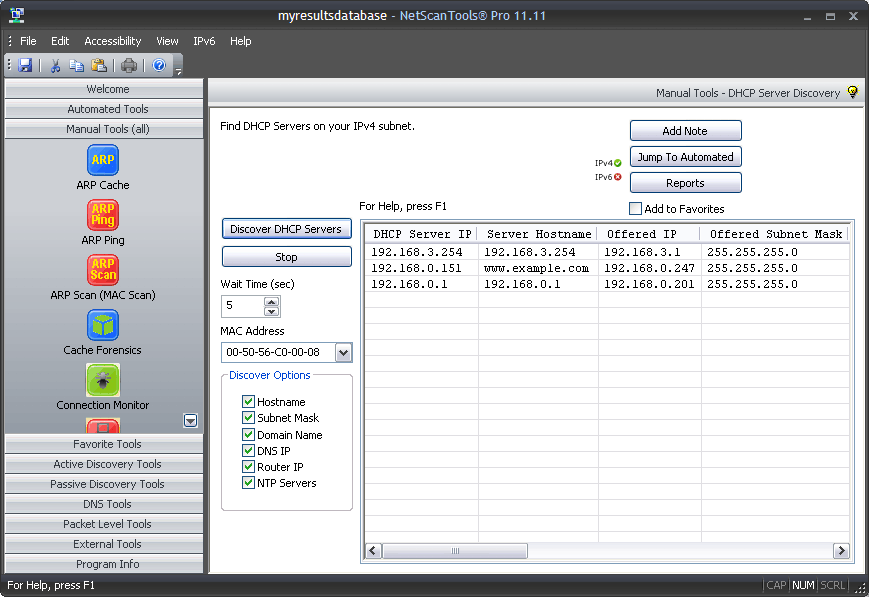
Task: Expand Passive Discovery Tools section
Action: [x=104, y=484]
